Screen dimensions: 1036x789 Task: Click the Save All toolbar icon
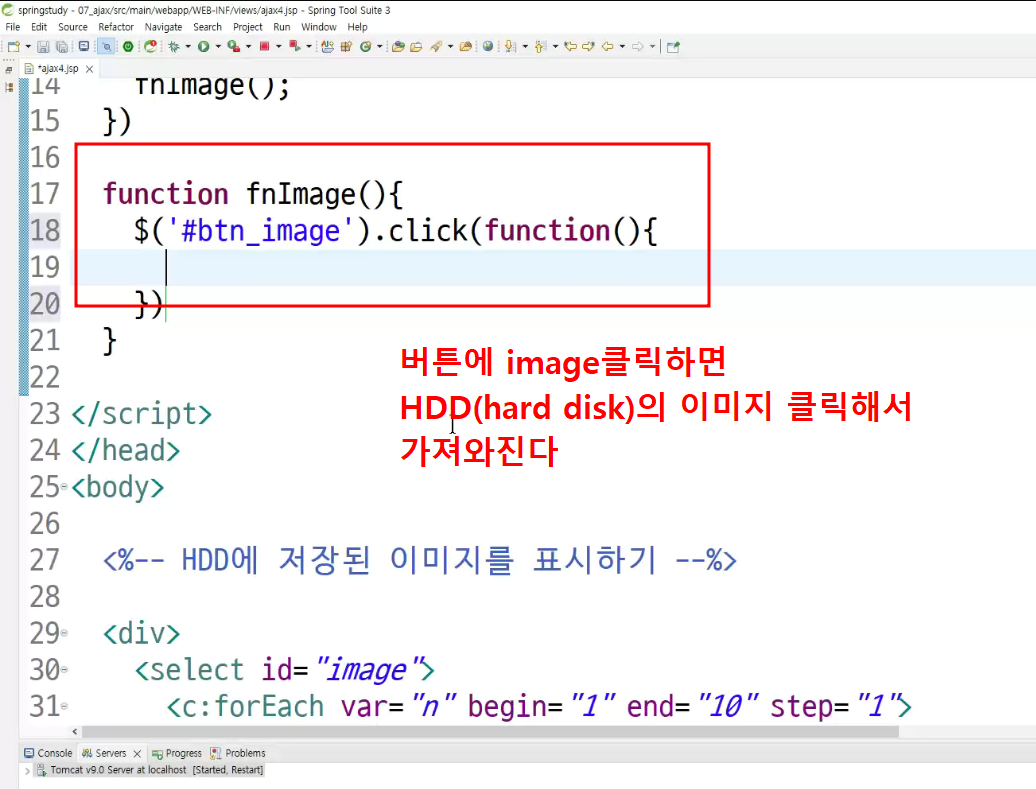click(61, 46)
